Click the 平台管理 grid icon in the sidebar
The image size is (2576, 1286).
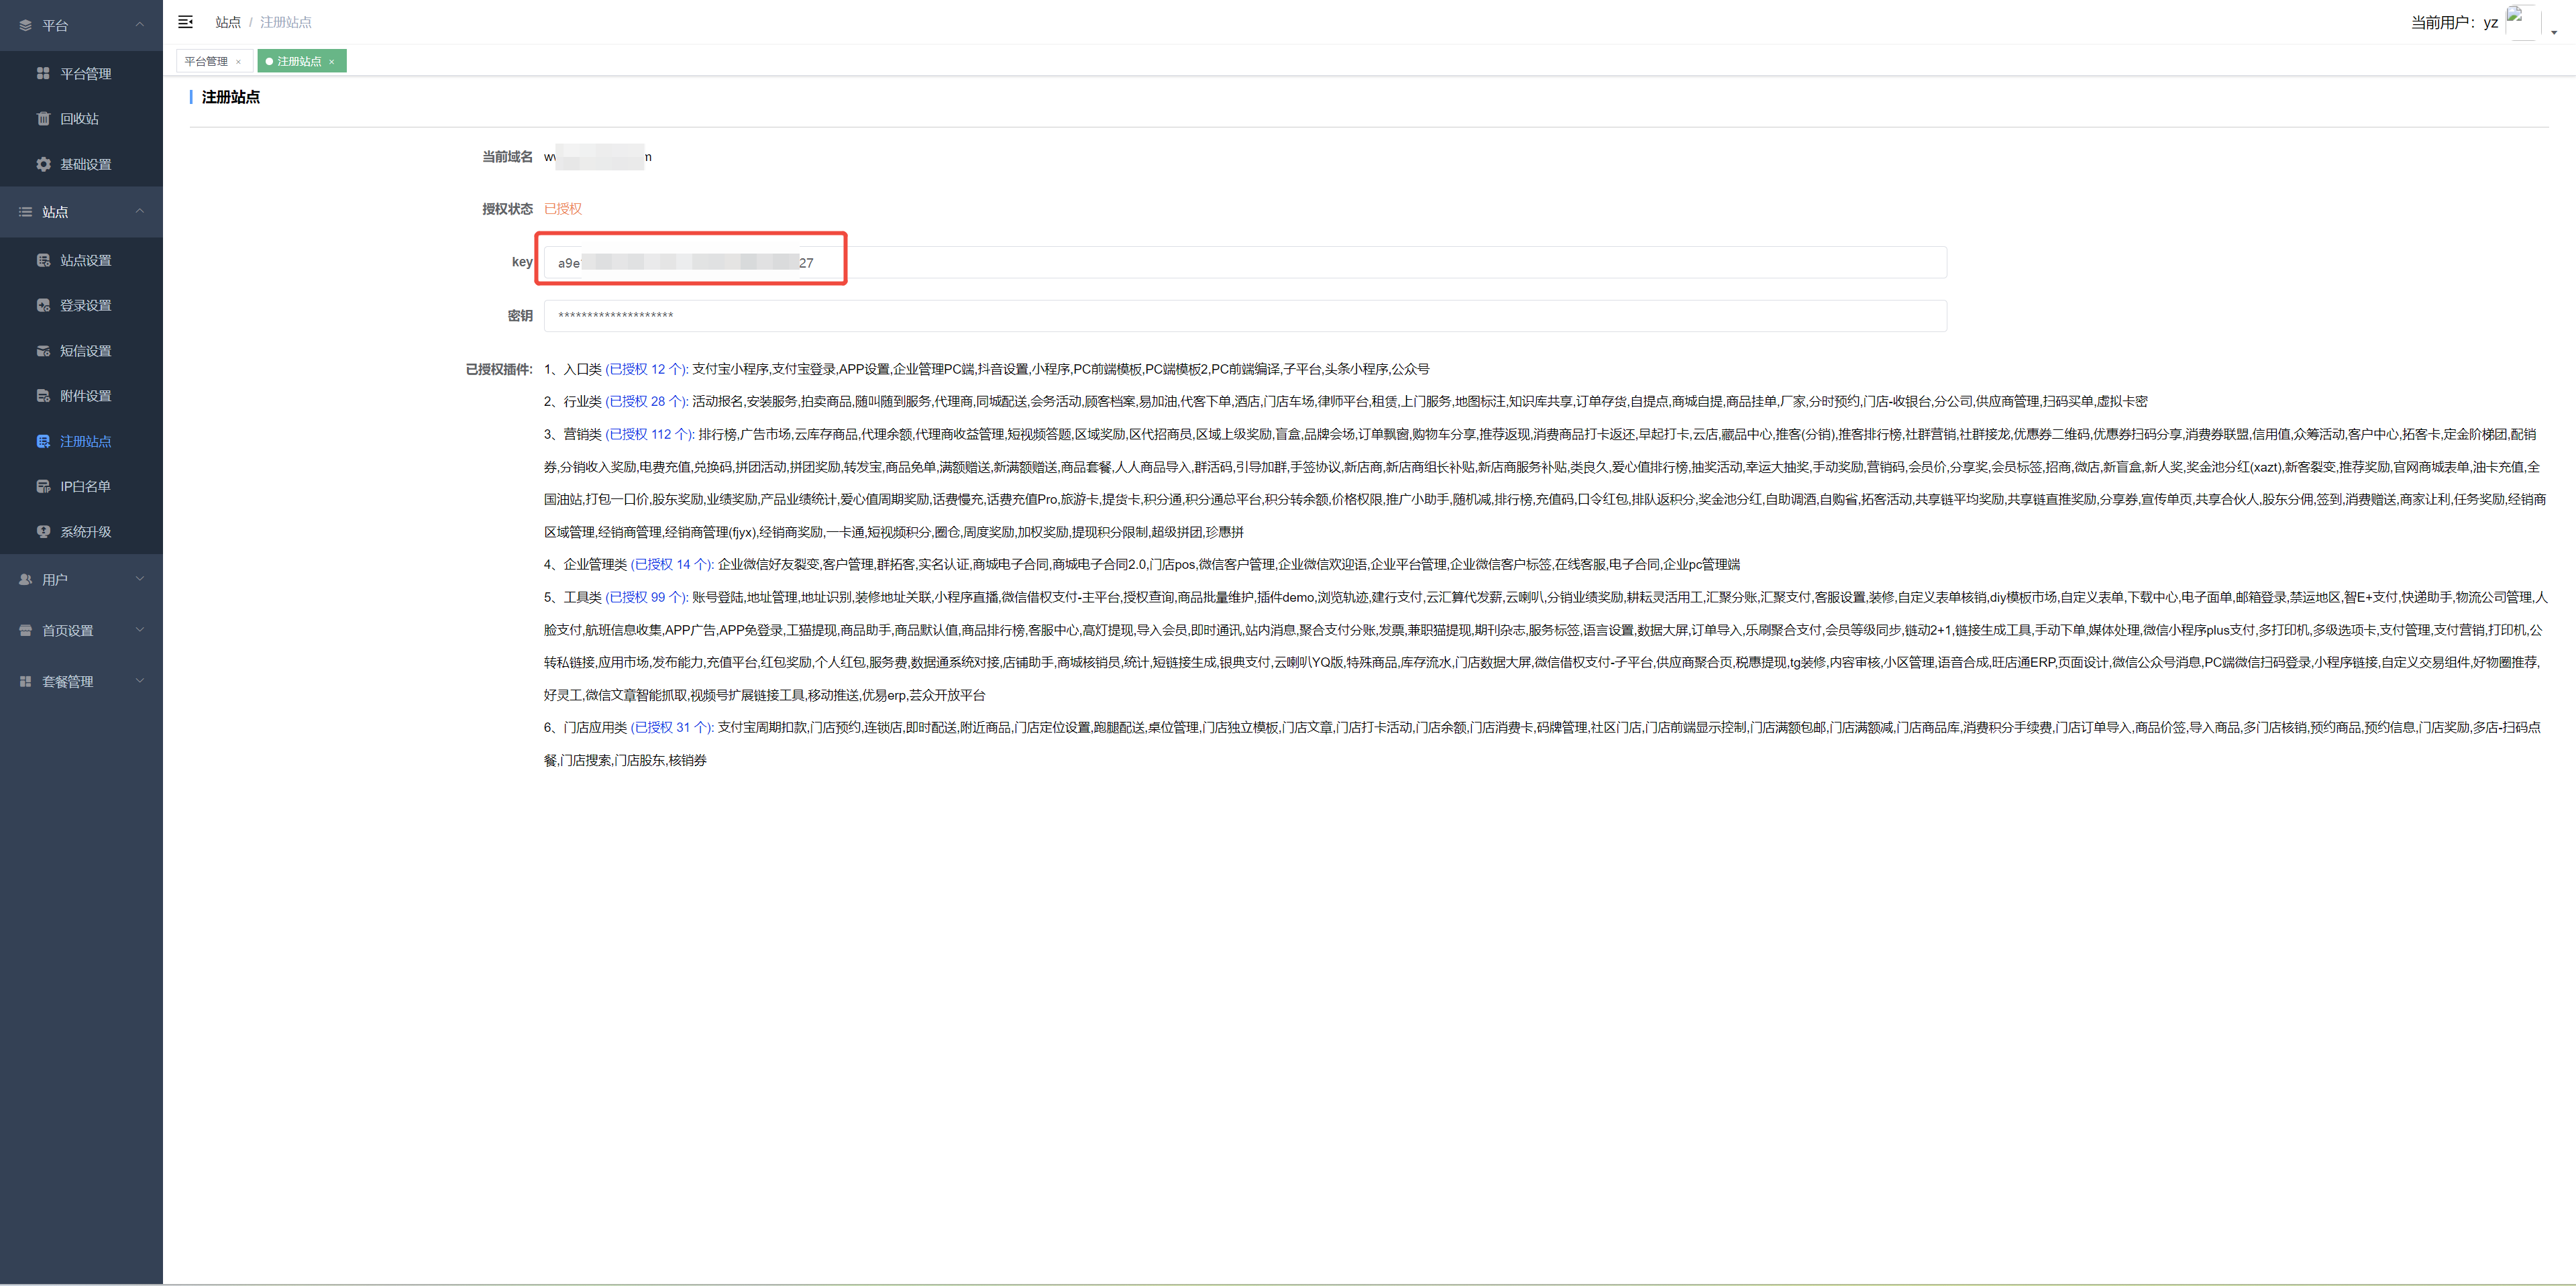pyautogui.click(x=43, y=73)
